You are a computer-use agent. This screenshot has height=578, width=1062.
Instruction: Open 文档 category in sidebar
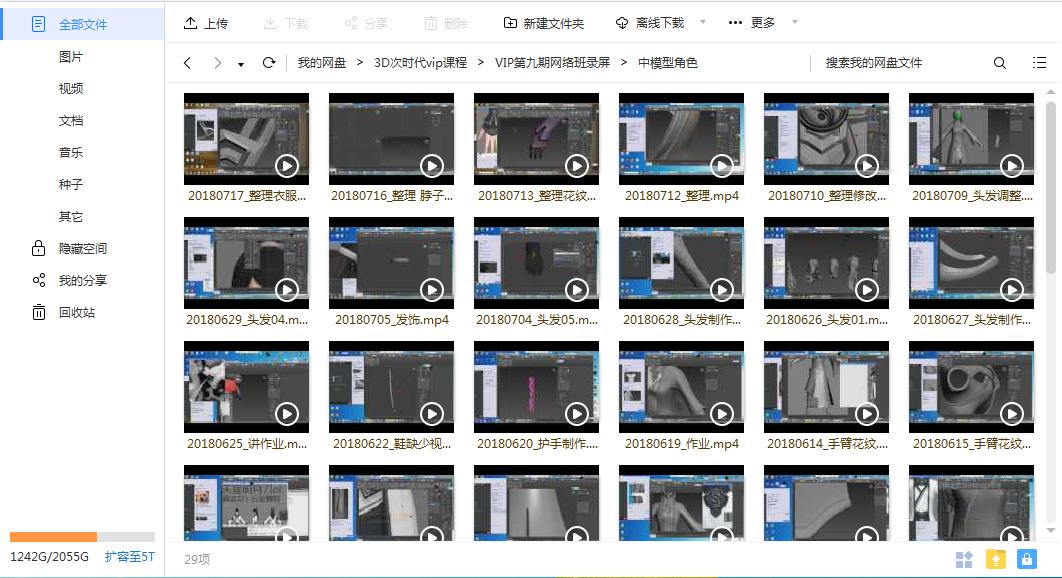pos(70,121)
